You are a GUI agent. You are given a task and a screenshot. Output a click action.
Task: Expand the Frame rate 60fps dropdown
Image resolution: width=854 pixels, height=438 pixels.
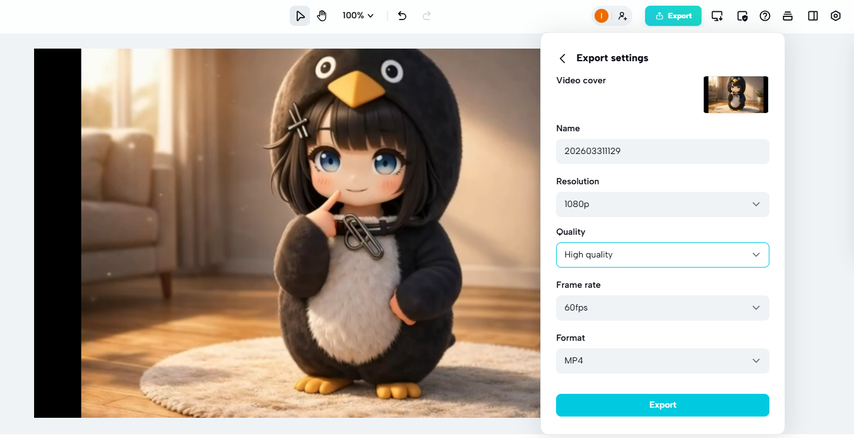[662, 308]
